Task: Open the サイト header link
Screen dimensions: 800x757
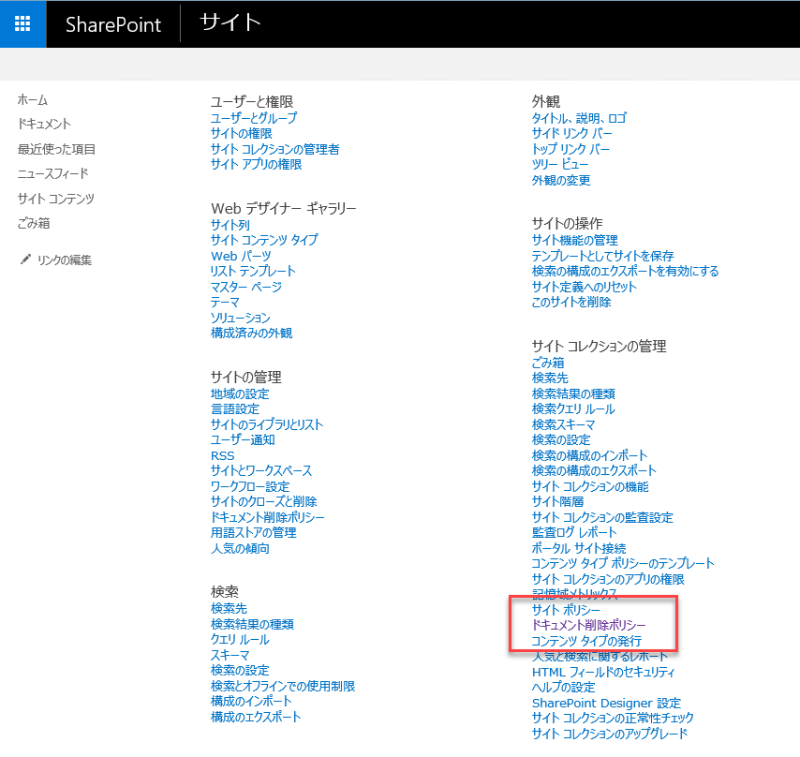Action: (230, 23)
